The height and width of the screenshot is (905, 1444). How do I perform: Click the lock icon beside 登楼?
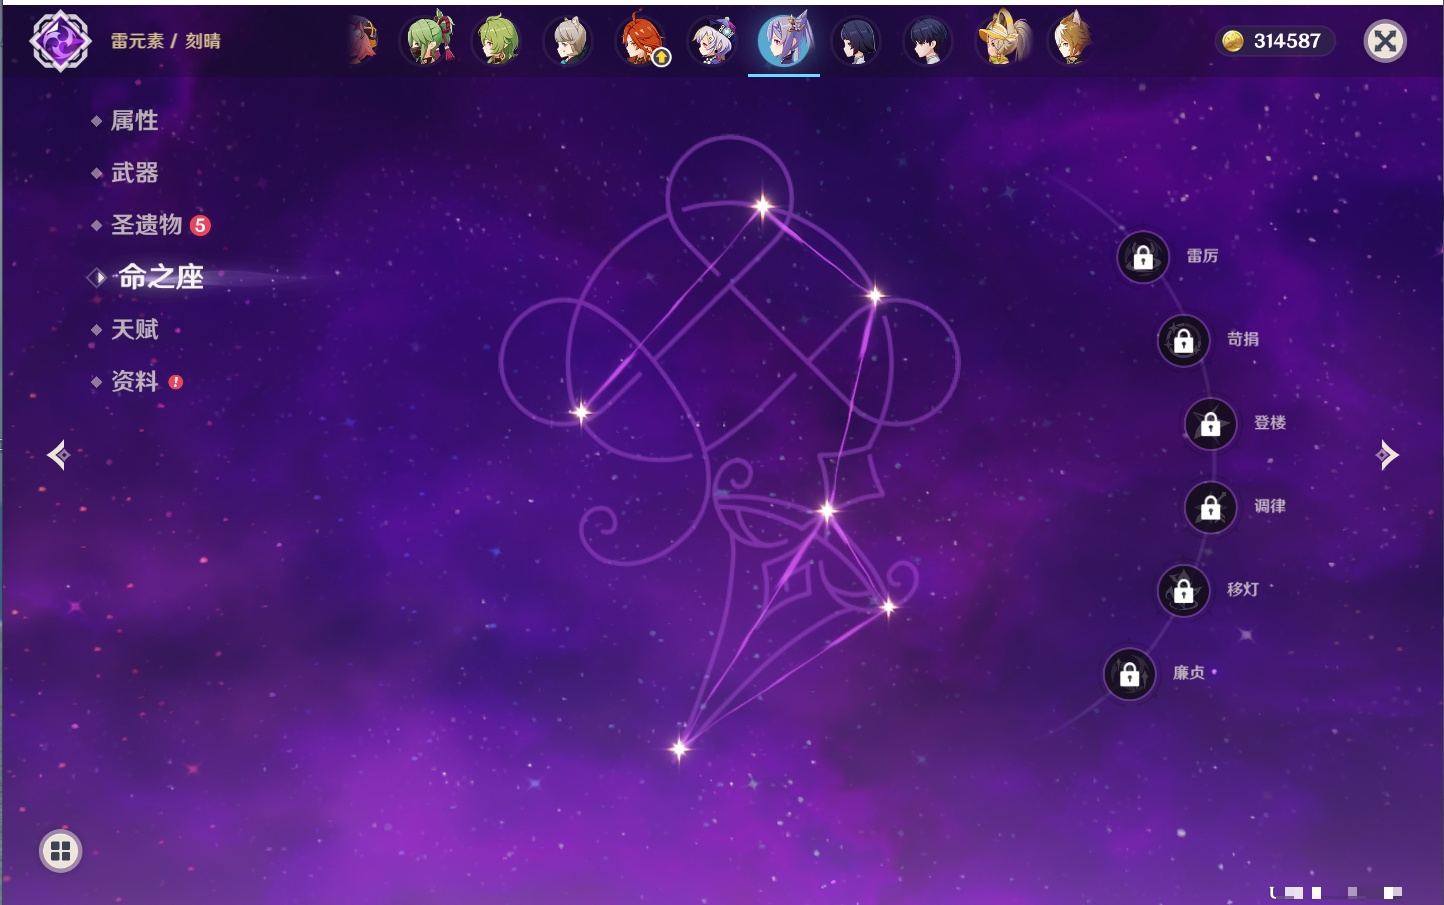[1211, 424]
